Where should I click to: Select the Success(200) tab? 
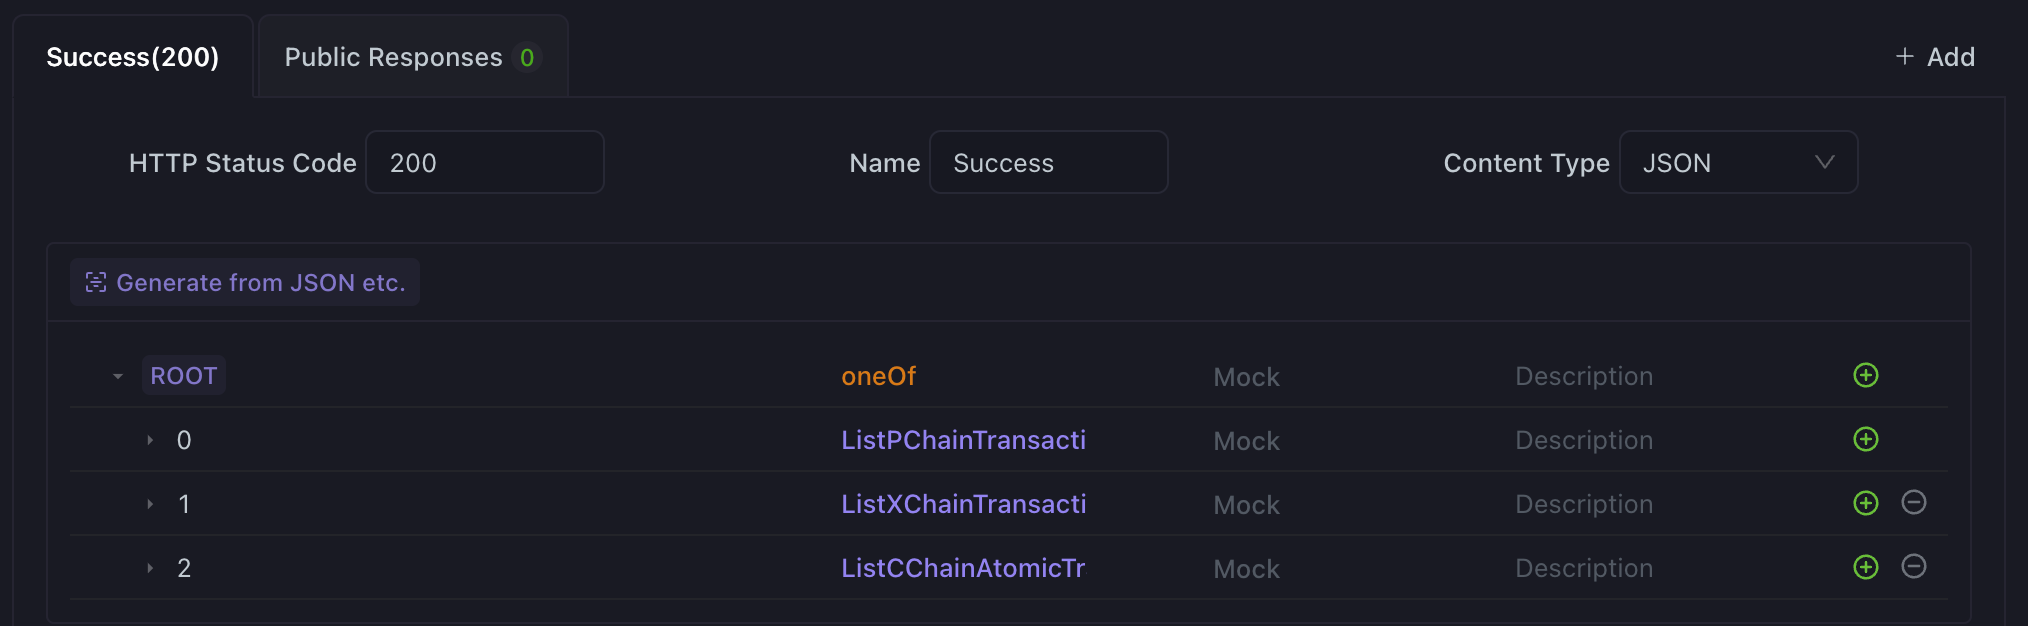132,57
